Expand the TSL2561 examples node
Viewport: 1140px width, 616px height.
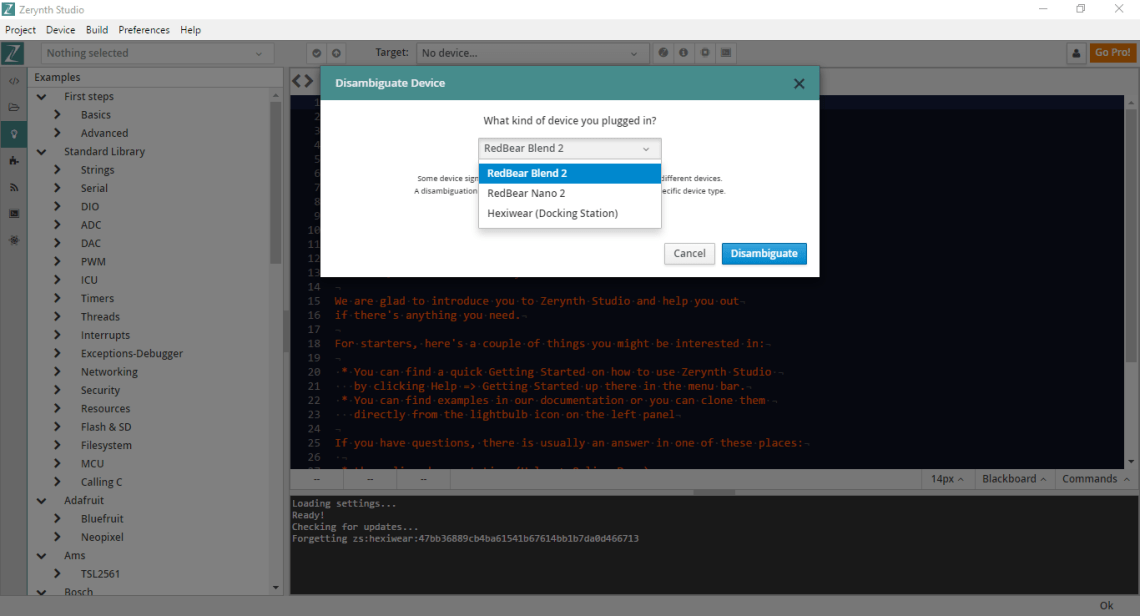click(x=57, y=574)
